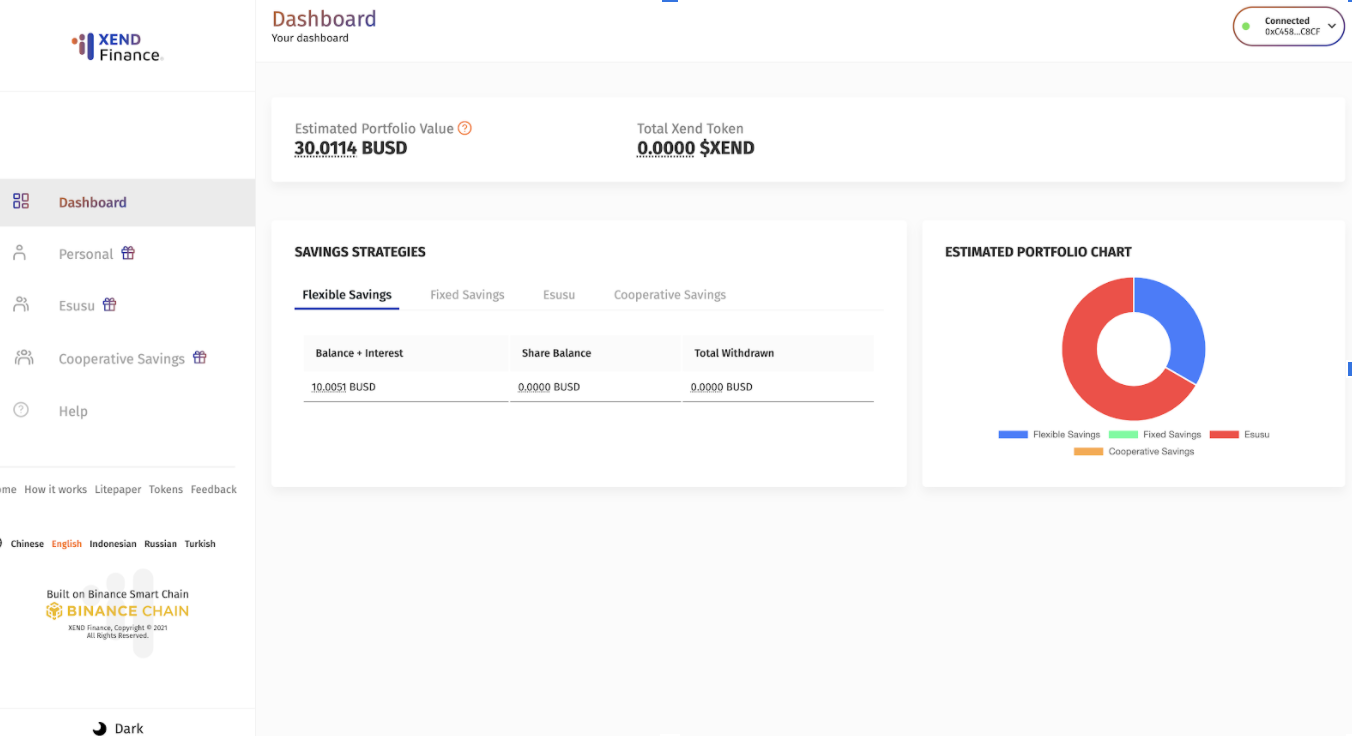
Task: Select the Flexible Savings tab
Action: [x=347, y=295]
